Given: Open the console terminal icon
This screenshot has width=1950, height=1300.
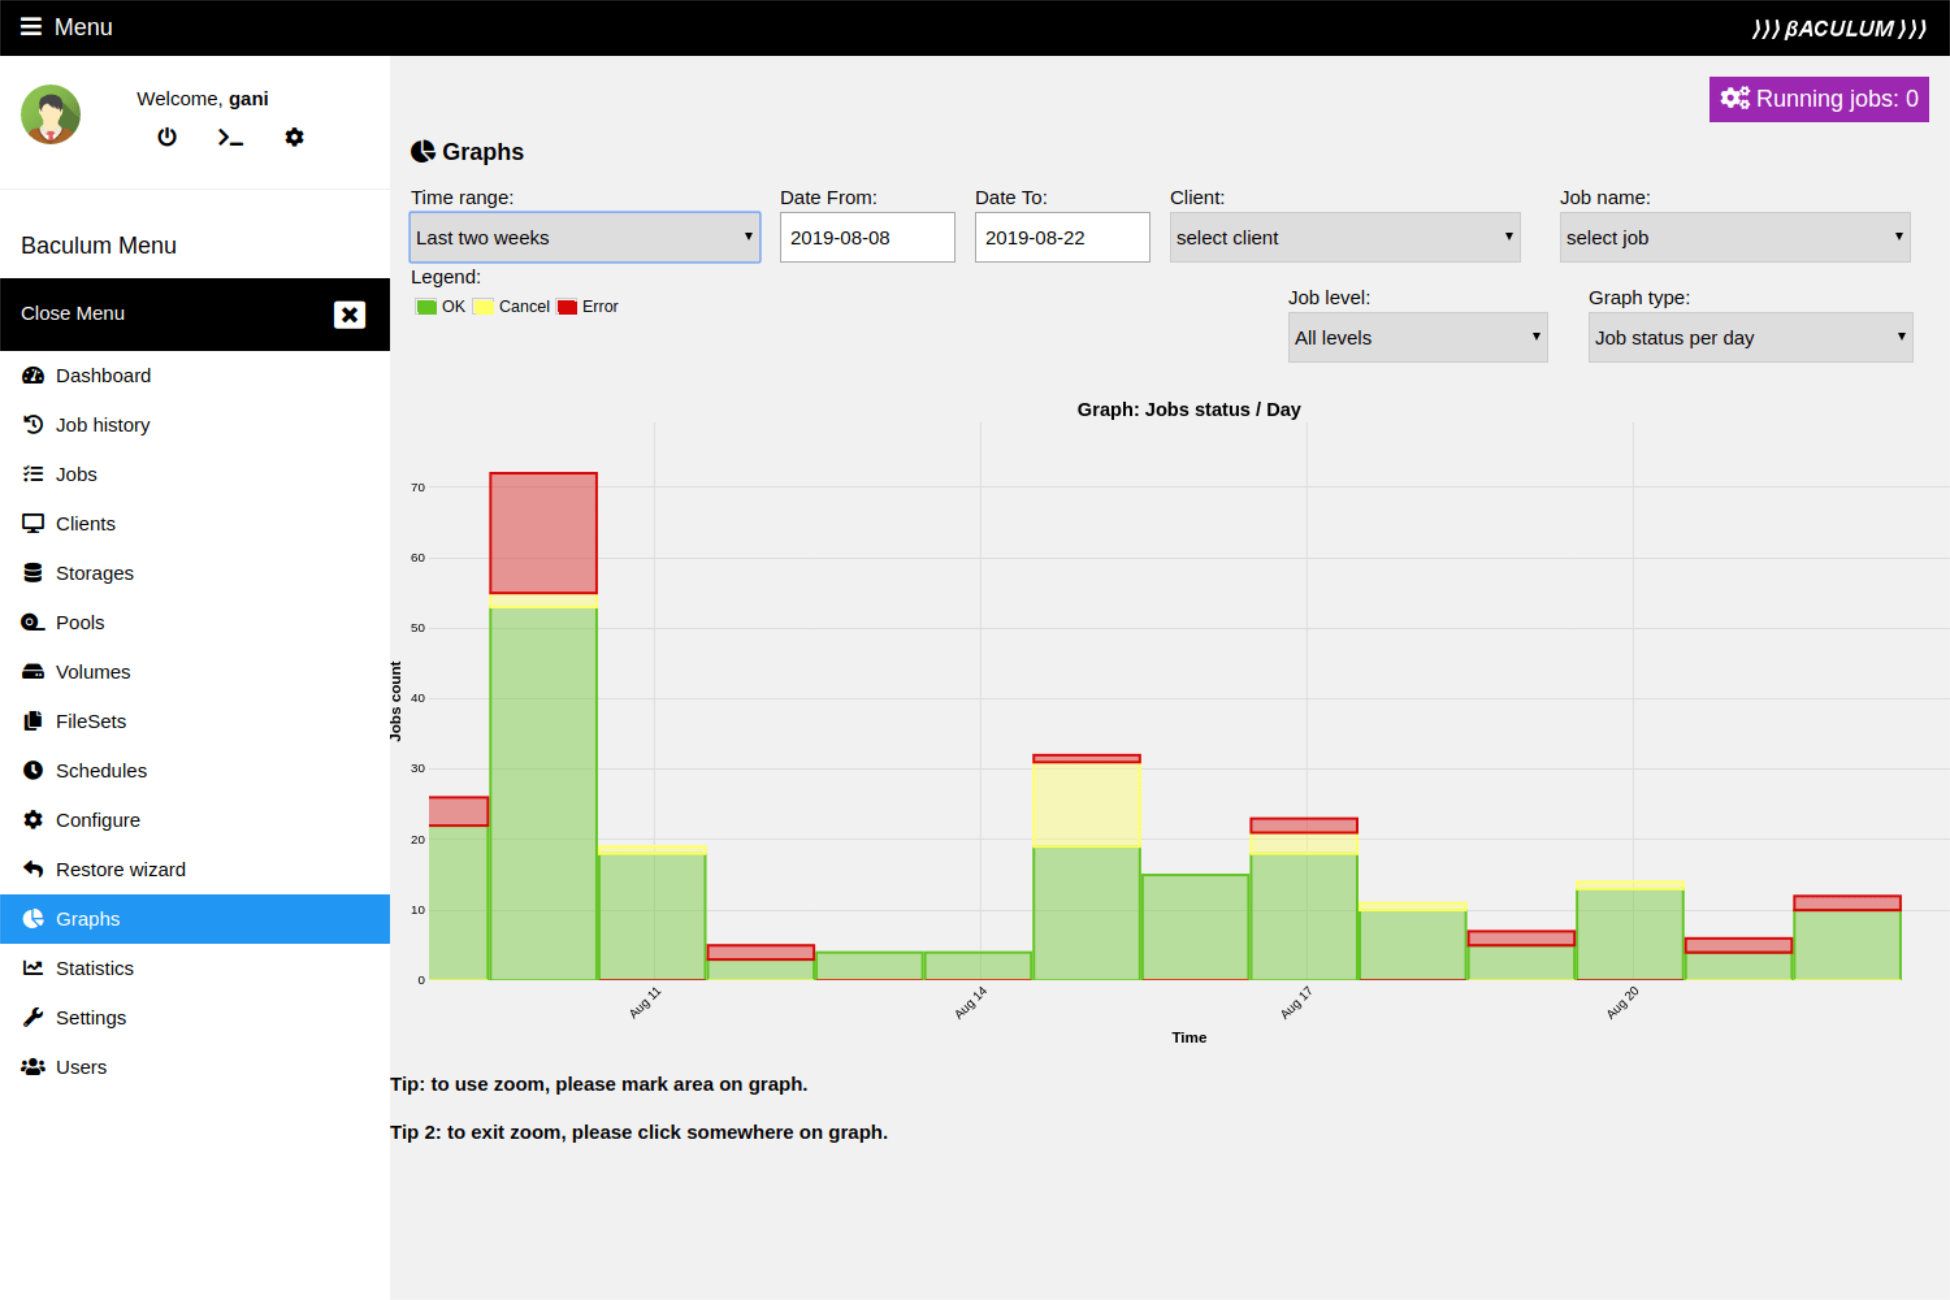Looking at the screenshot, I should click(x=230, y=137).
